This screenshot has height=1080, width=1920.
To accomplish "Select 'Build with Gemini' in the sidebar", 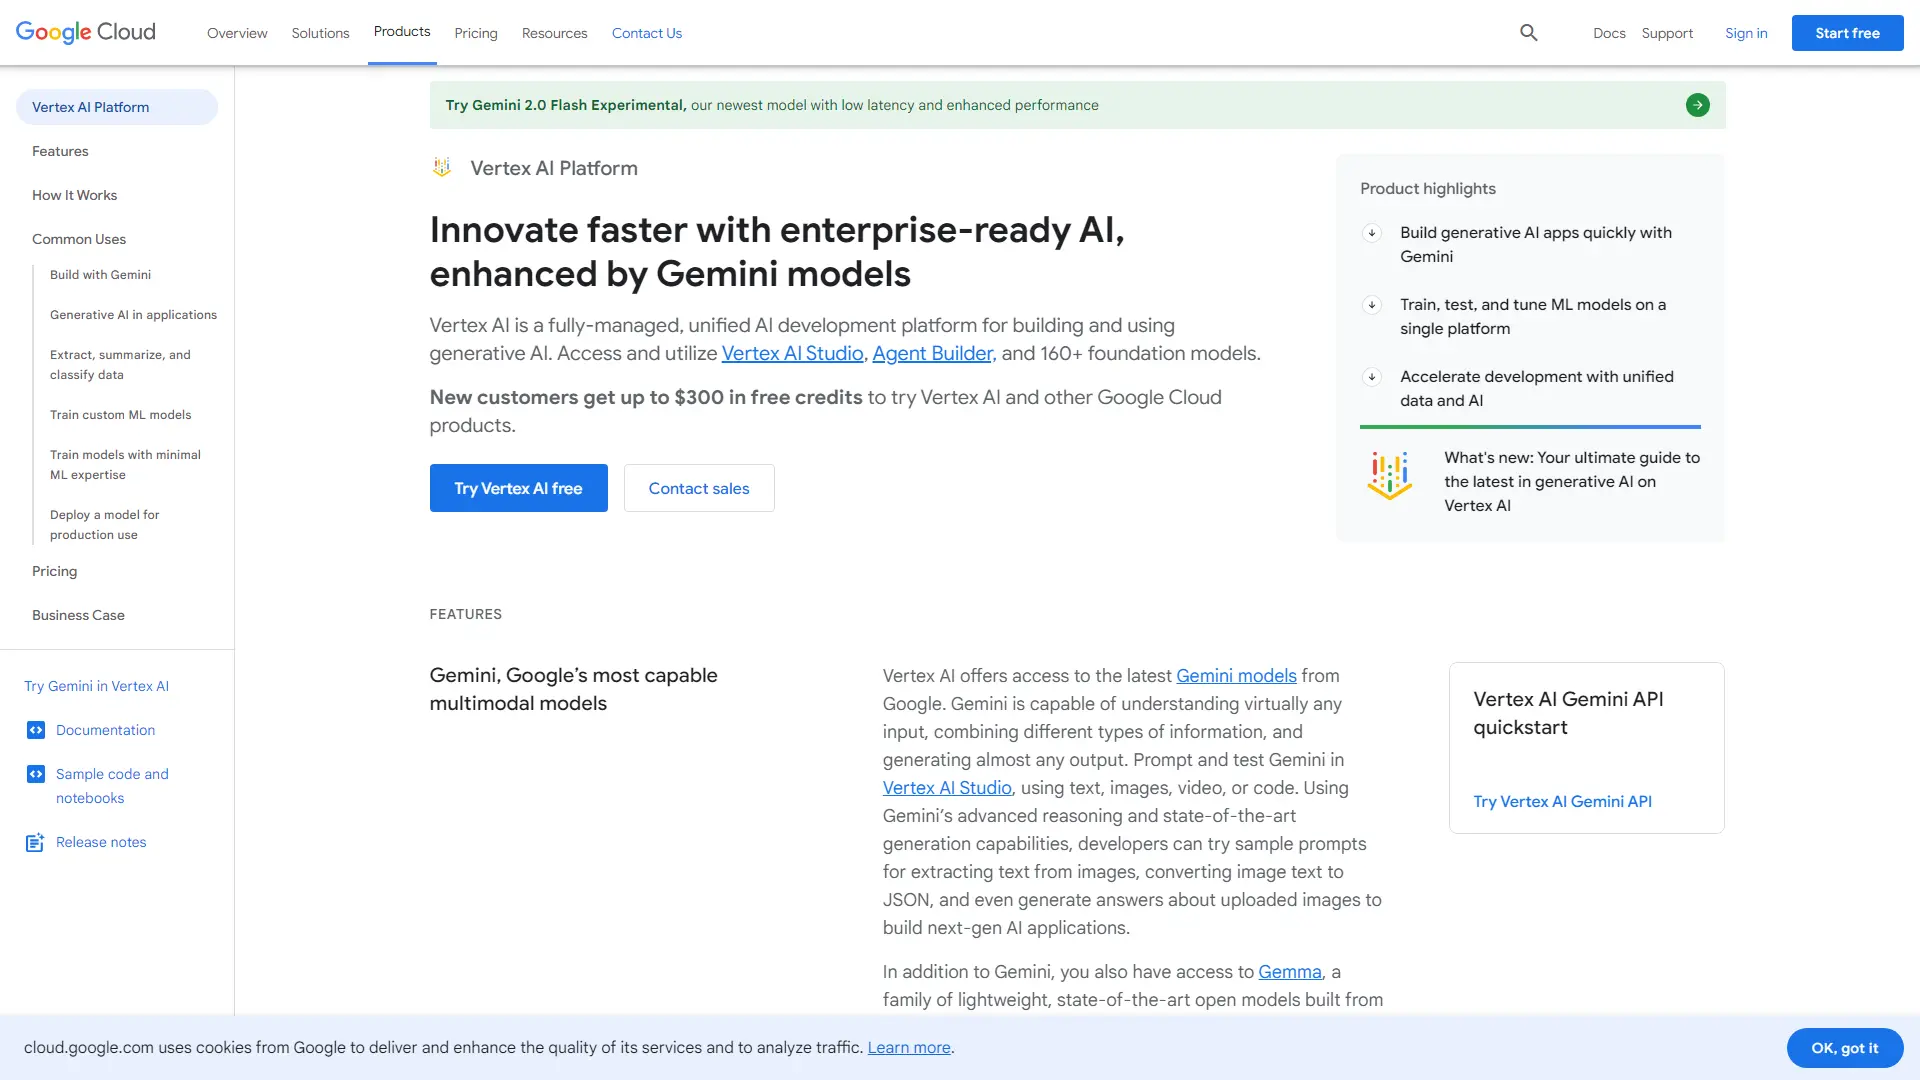I will tap(100, 274).
